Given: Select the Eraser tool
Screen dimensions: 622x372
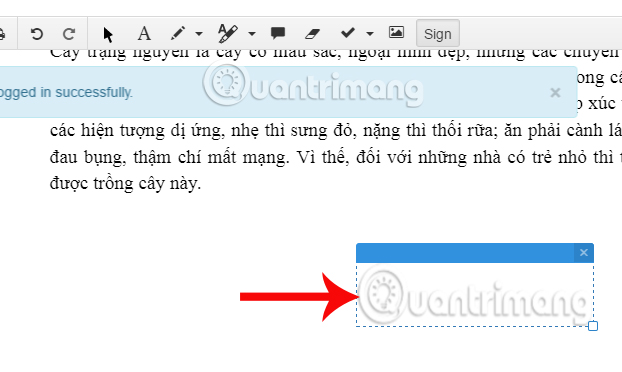Looking at the screenshot, I should [312, 34].
